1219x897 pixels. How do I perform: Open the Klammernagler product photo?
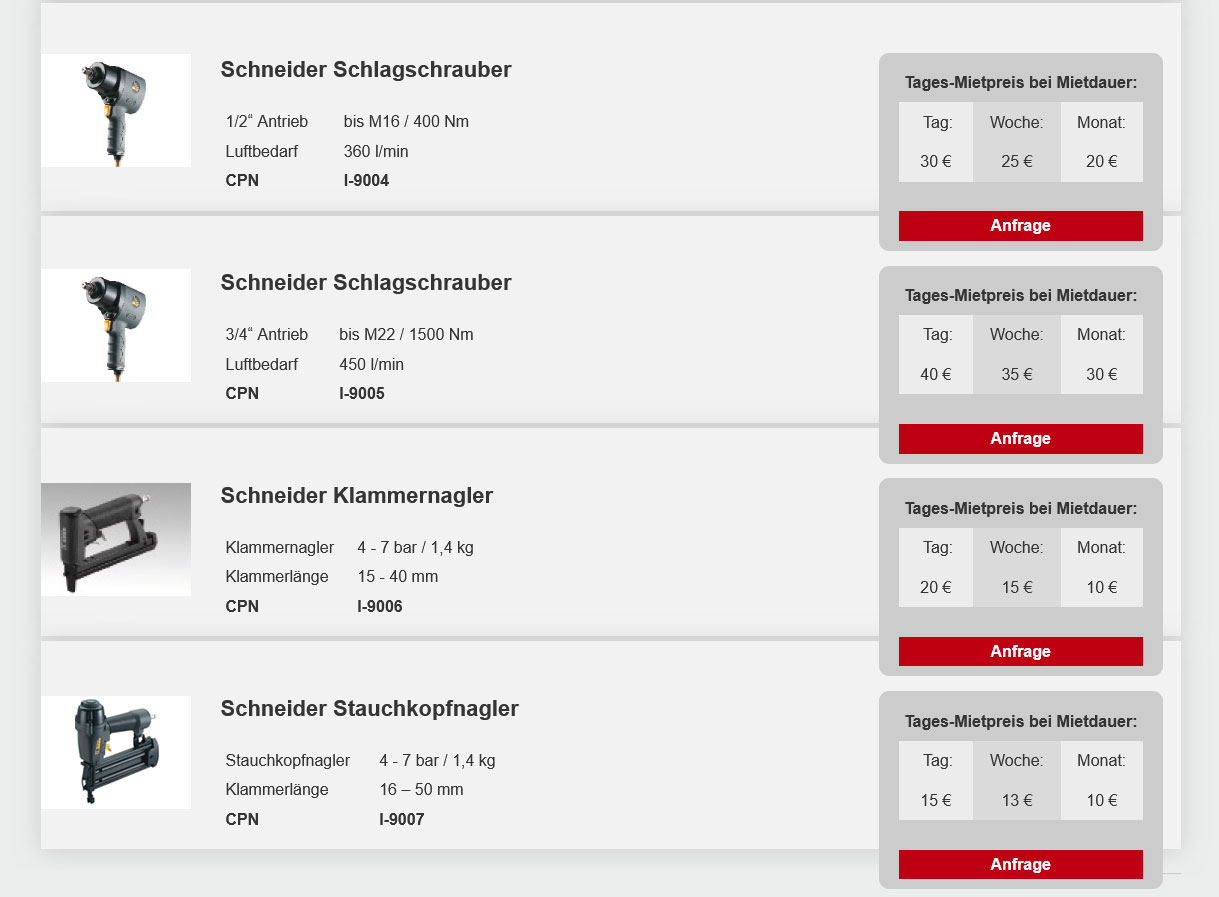coord(116,539)
